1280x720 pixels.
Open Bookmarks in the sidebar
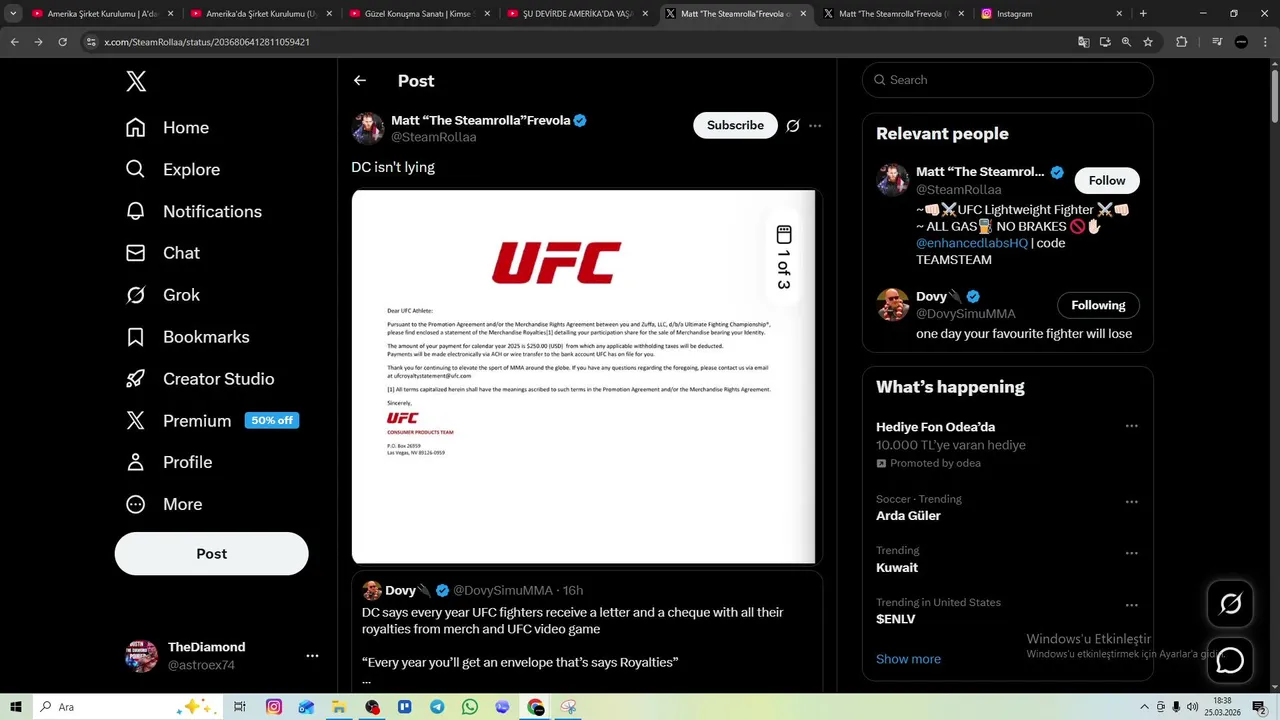tap(187, 337)
